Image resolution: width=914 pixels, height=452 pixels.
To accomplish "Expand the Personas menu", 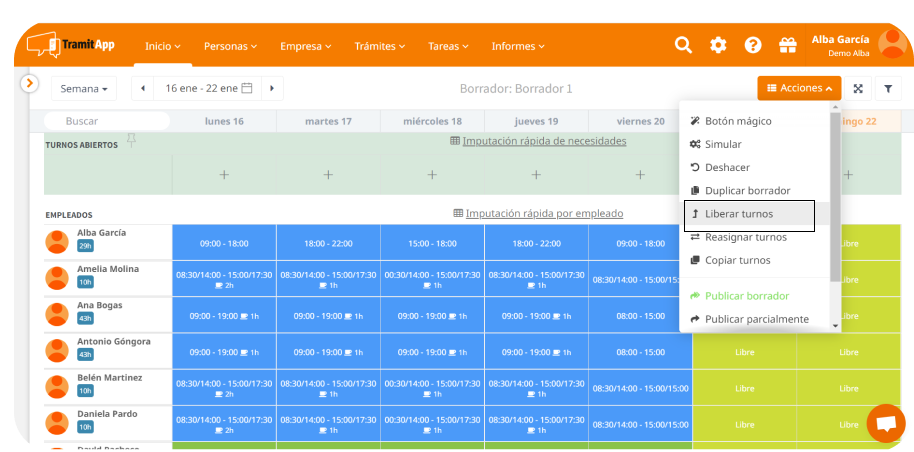I will click(230, 46).
